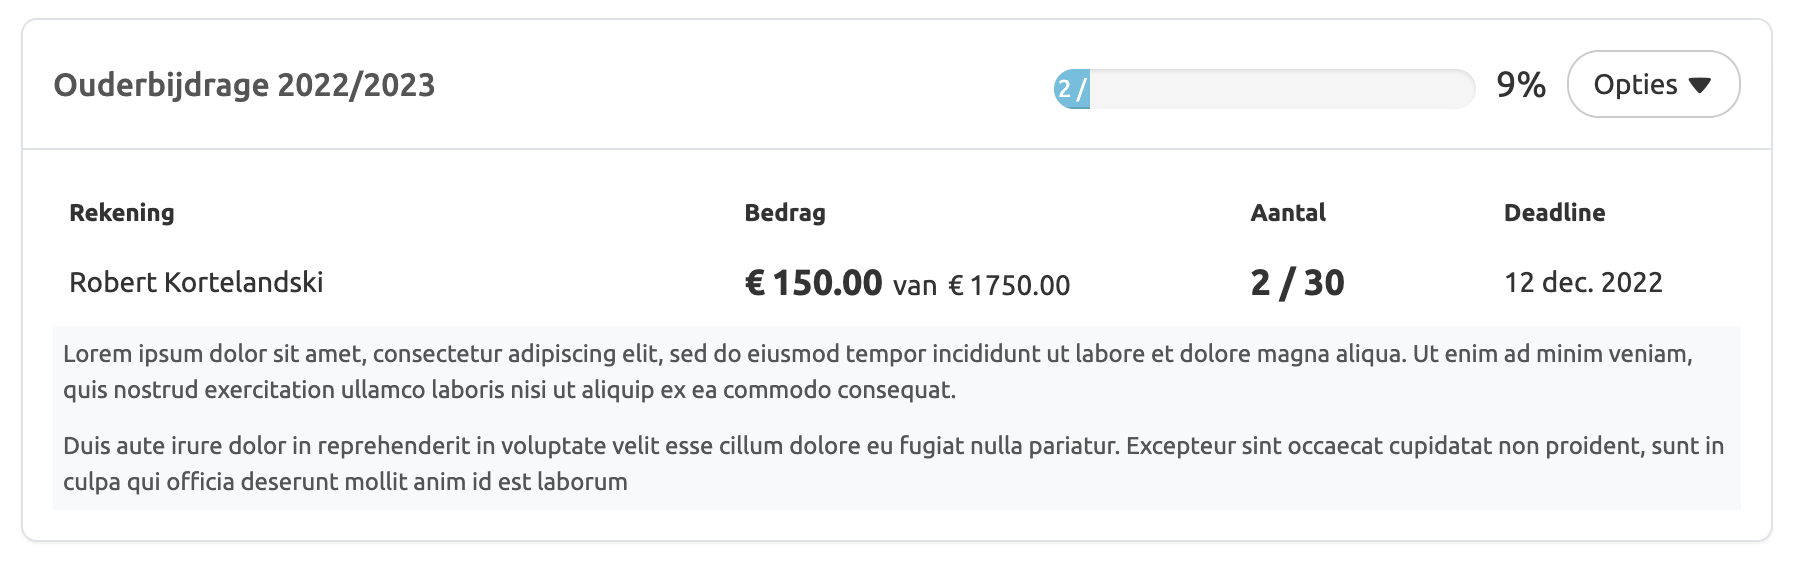Select the Ouderbijdrage 2022/2023 card title

tap(244, 85)
